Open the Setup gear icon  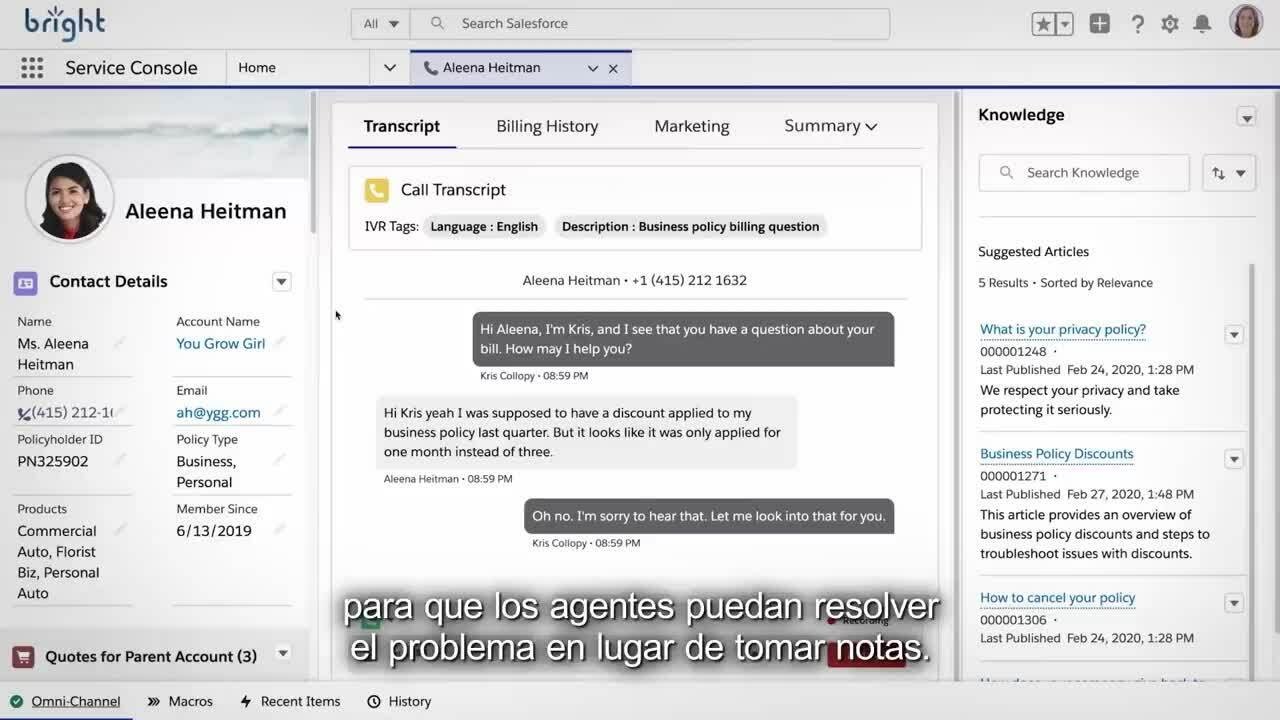tap(1170, 24)
